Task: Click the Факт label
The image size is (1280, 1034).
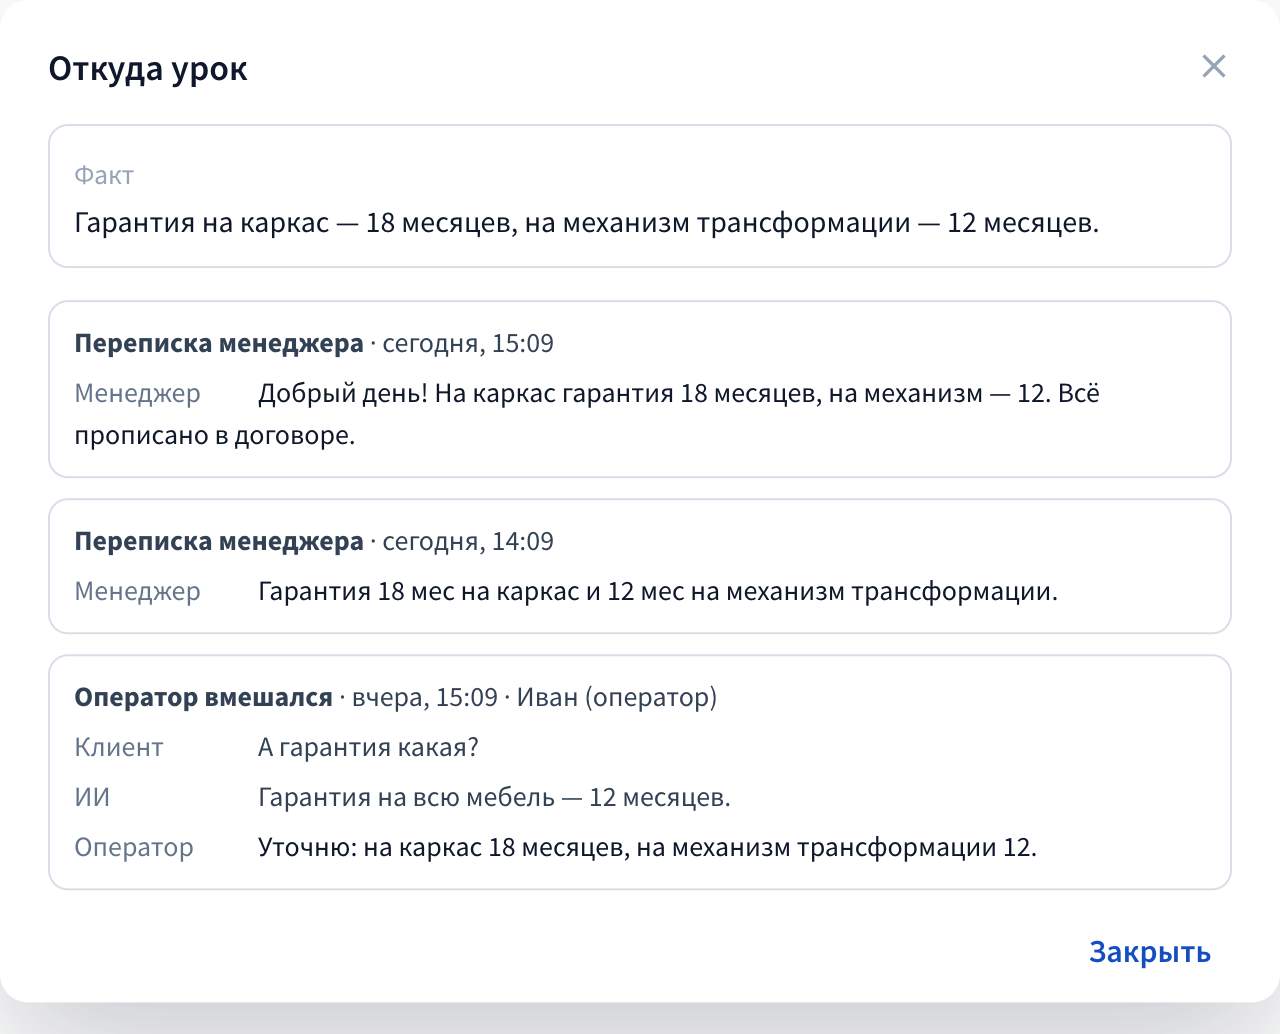Action: coord(104,176)
